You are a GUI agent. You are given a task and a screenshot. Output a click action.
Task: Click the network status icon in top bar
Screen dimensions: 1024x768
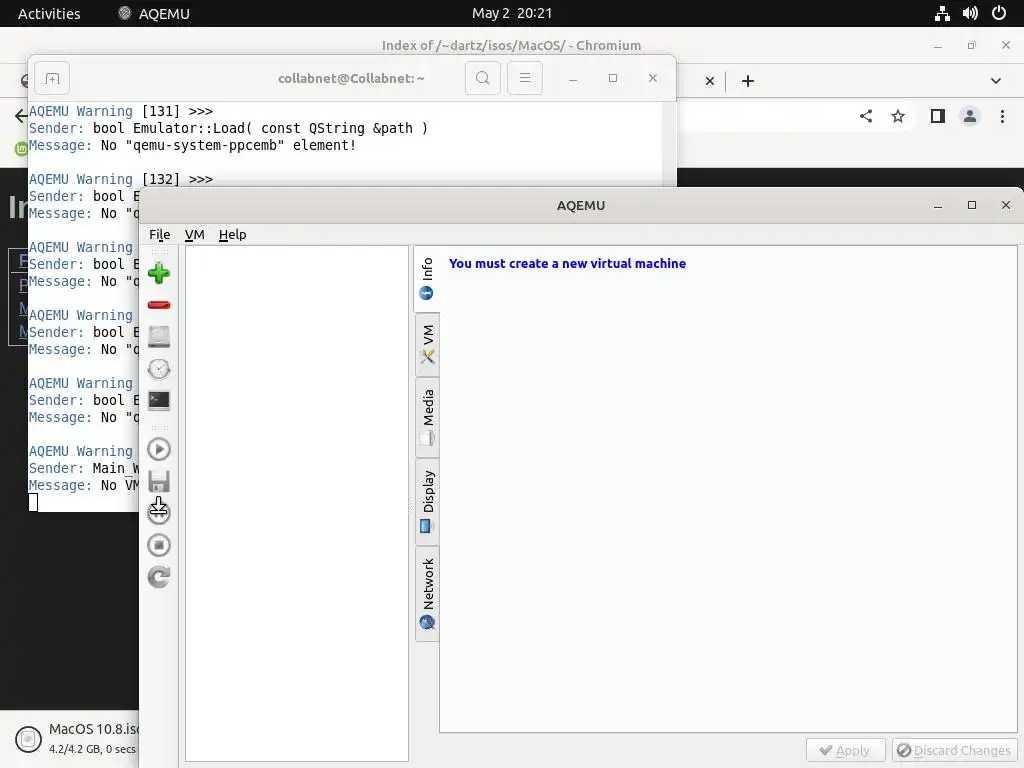942,14
